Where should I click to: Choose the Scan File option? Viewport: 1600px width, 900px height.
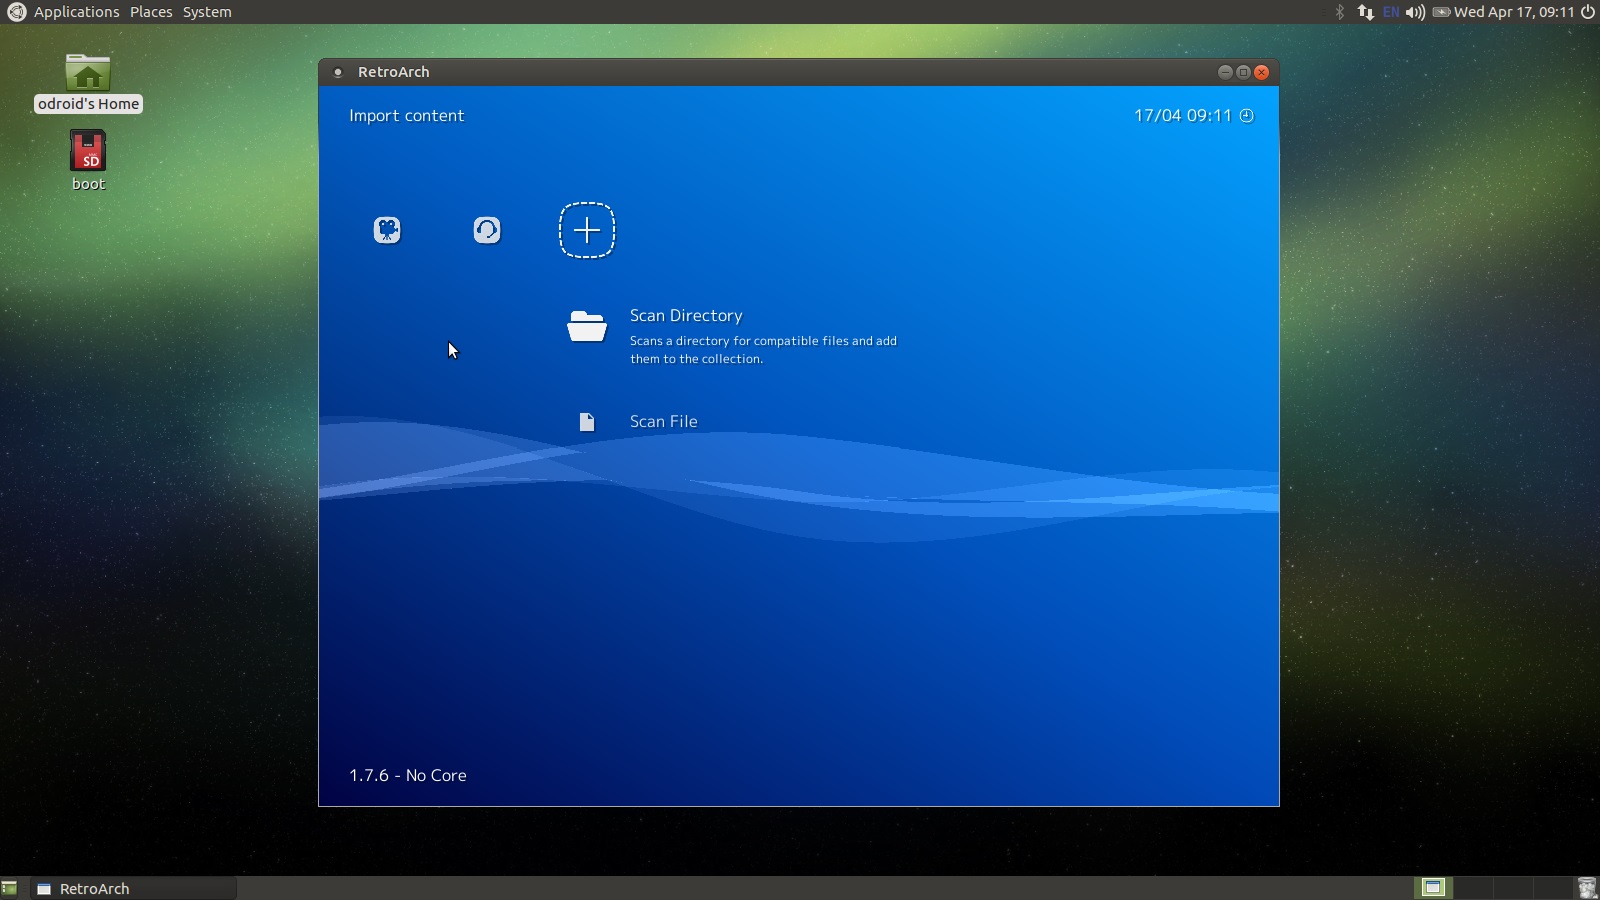point(663,422)
